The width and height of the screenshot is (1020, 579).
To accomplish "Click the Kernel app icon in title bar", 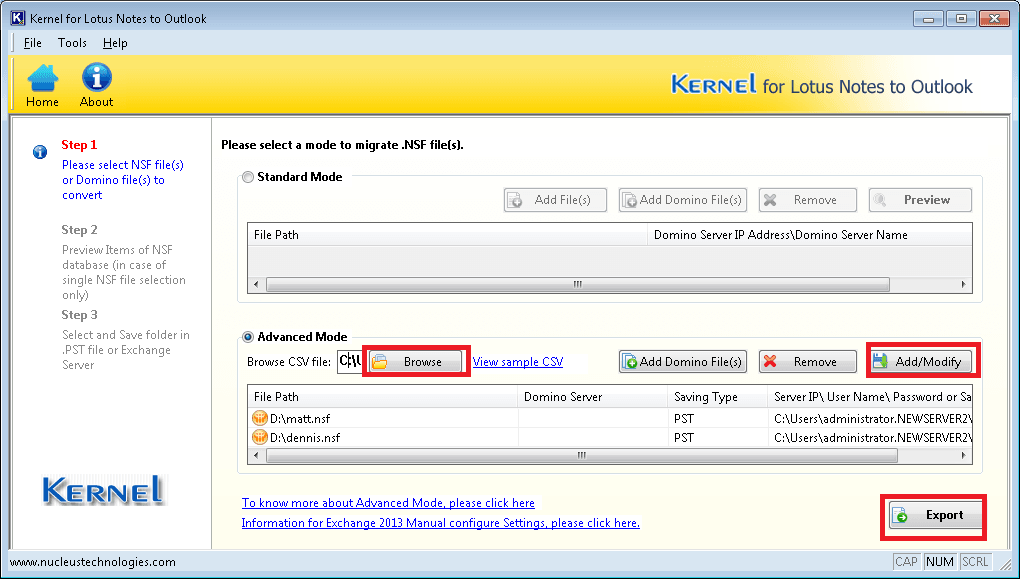I will tap(18, 18).
